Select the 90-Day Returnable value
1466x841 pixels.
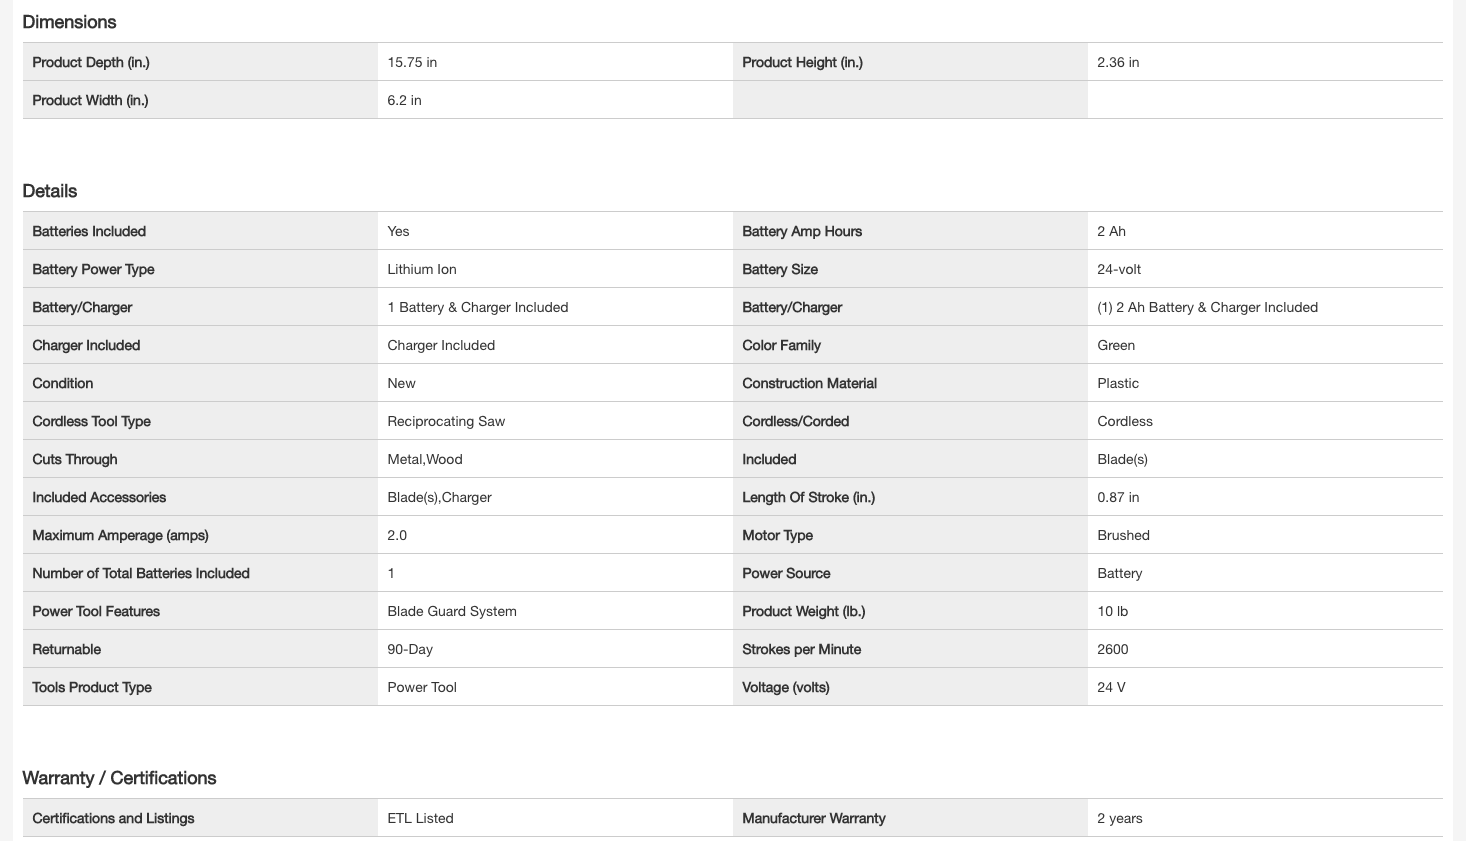[410, 649]
